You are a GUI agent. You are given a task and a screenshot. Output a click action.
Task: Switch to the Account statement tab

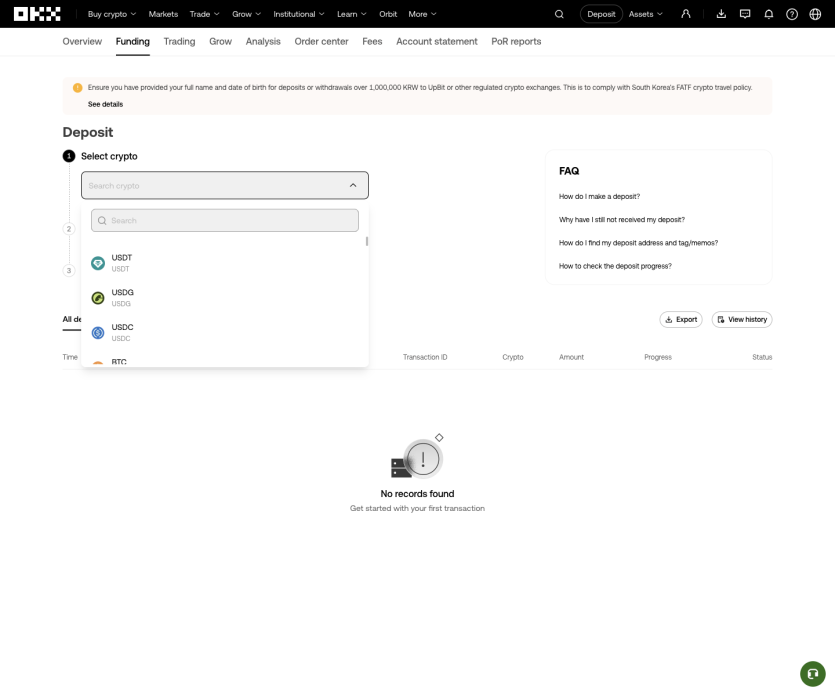click(437, 42)
